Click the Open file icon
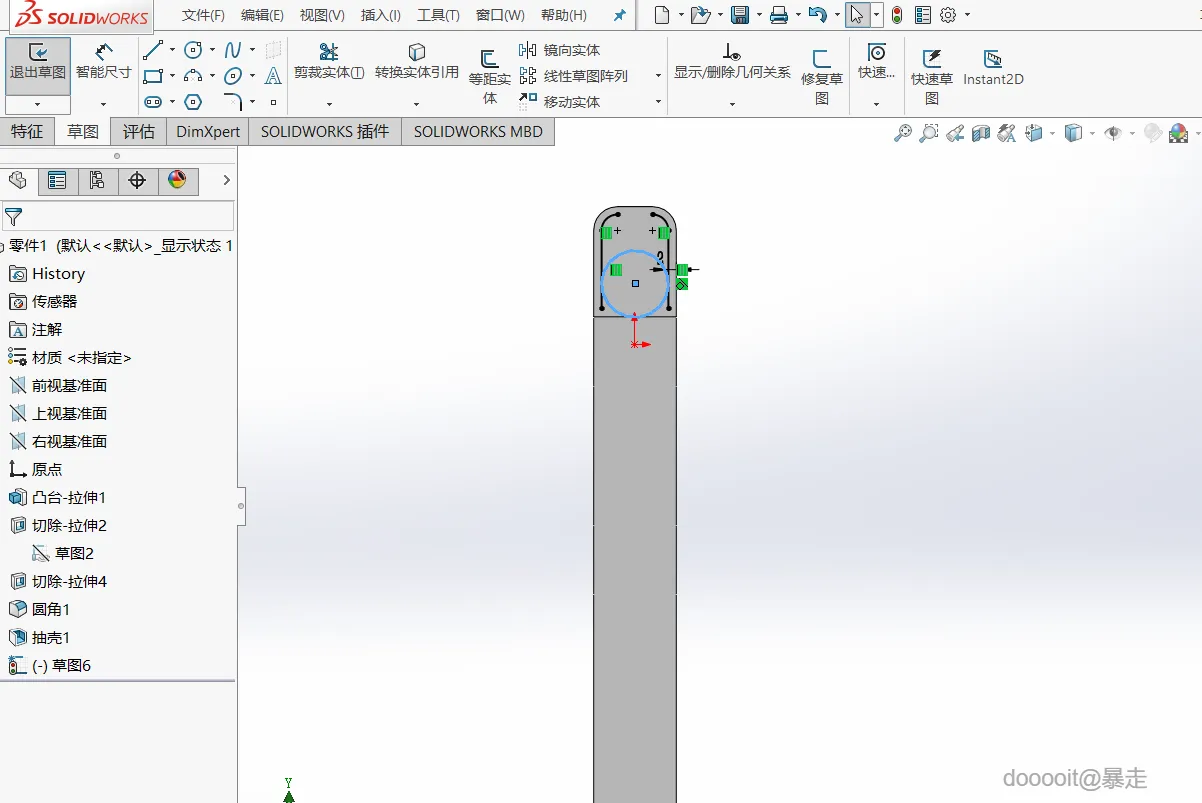1202x803 pixels. [x=700, y=15]
